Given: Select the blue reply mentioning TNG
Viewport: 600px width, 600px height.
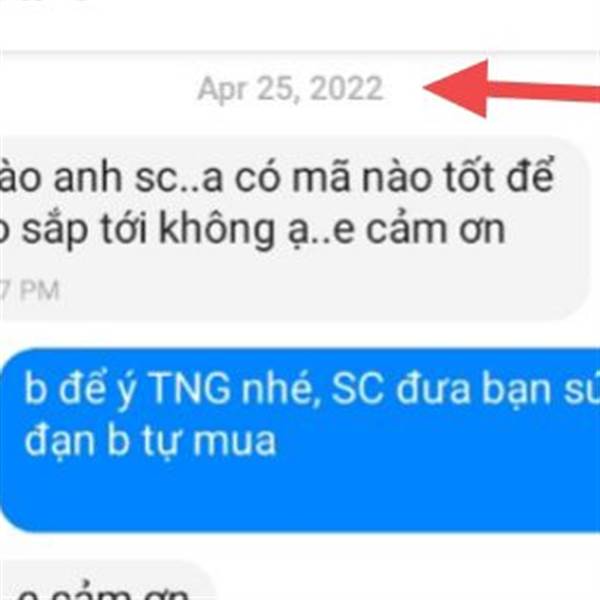Looking at the screenshot, I should pyautogui.click(x=300, y=440).
